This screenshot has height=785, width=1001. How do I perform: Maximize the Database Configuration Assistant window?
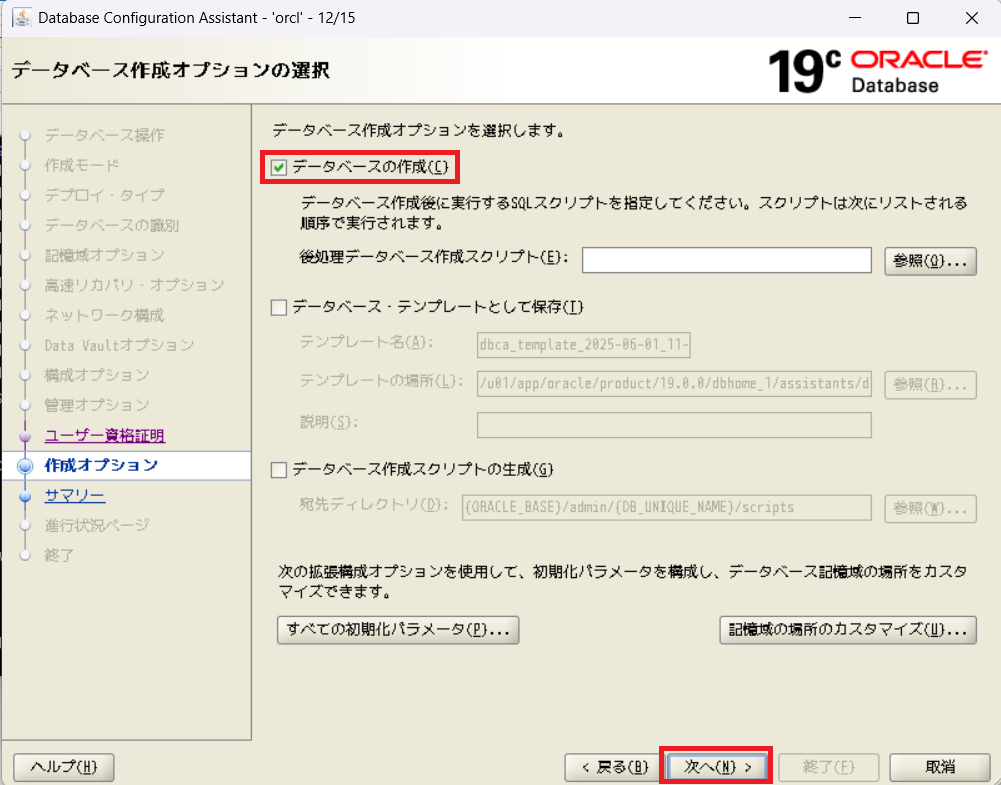coord(912,18)
